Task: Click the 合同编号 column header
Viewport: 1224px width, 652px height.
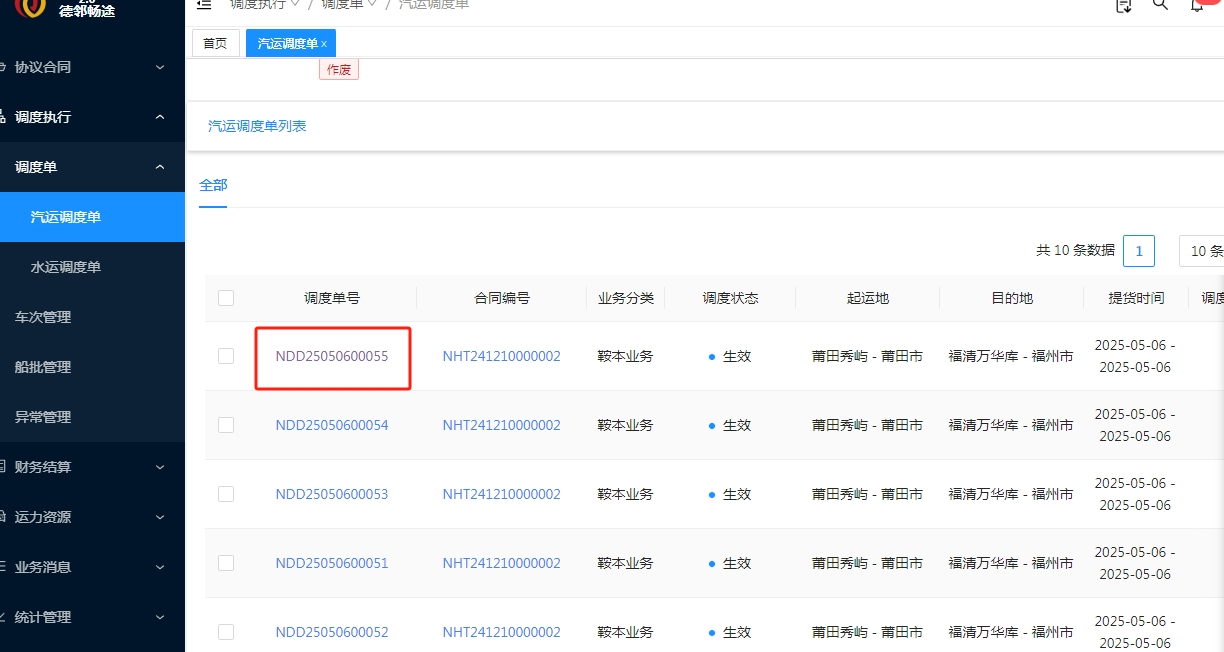Action: 502,298
